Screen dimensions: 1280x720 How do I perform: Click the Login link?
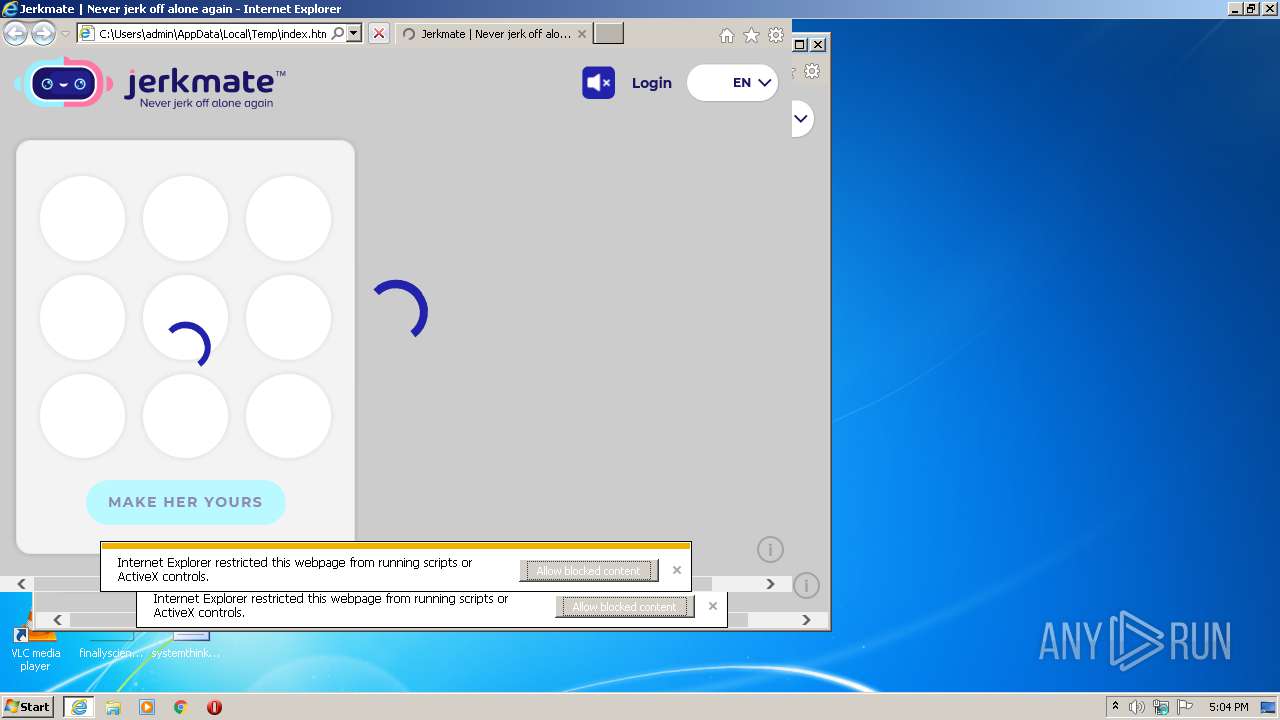pos(651,83)
